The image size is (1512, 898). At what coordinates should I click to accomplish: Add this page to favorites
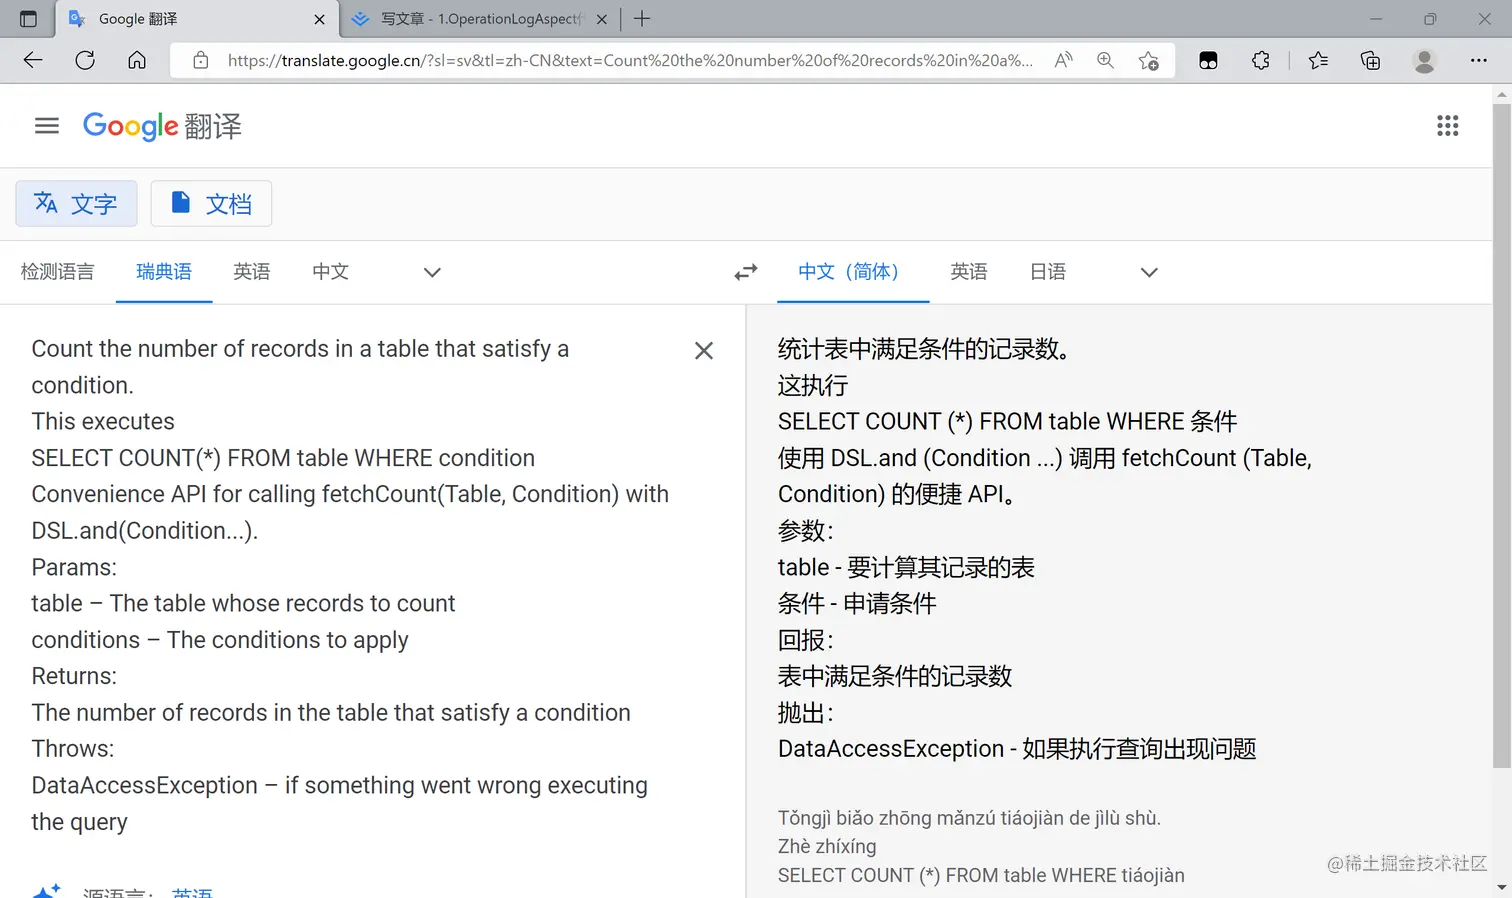coord(1149,60)
